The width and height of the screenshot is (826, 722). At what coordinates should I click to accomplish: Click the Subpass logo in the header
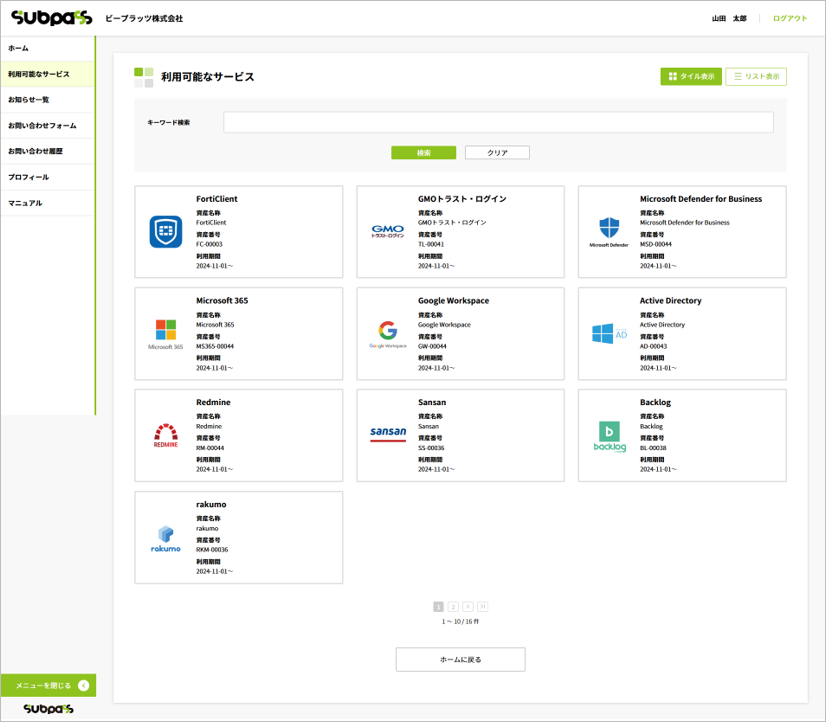pyautogui.click(x=52, y=18)
